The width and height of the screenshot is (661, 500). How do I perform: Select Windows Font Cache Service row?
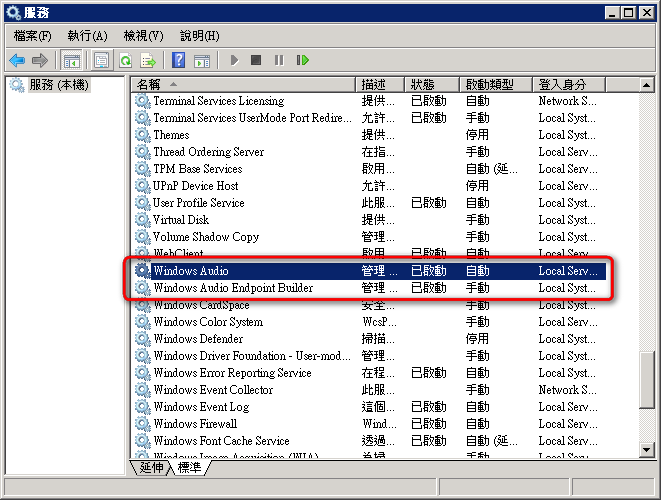(370, 441)
